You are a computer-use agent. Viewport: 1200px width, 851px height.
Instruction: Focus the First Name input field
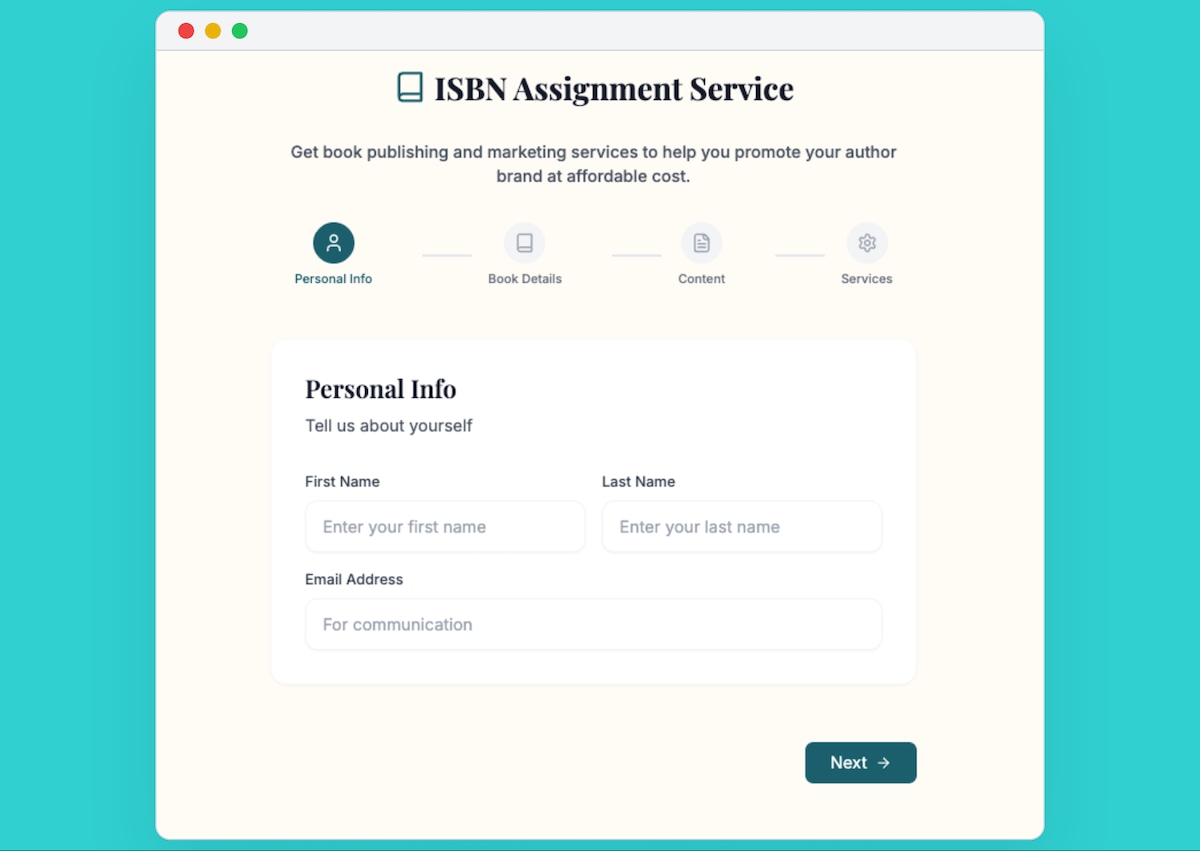445,527
